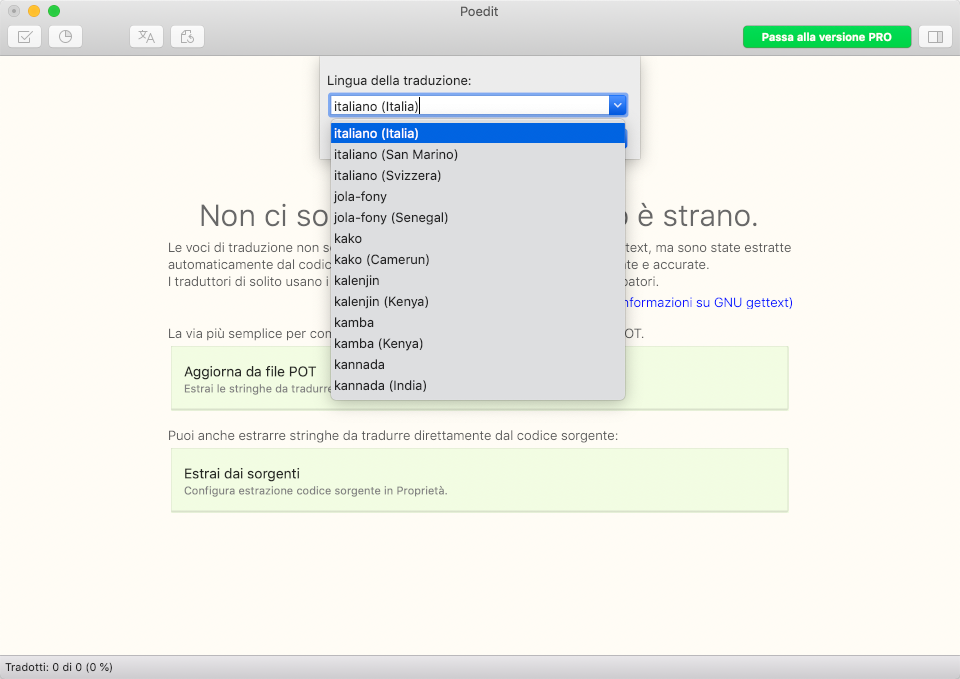Pick jola-fony language entry
960x679 pixels.
478,197
